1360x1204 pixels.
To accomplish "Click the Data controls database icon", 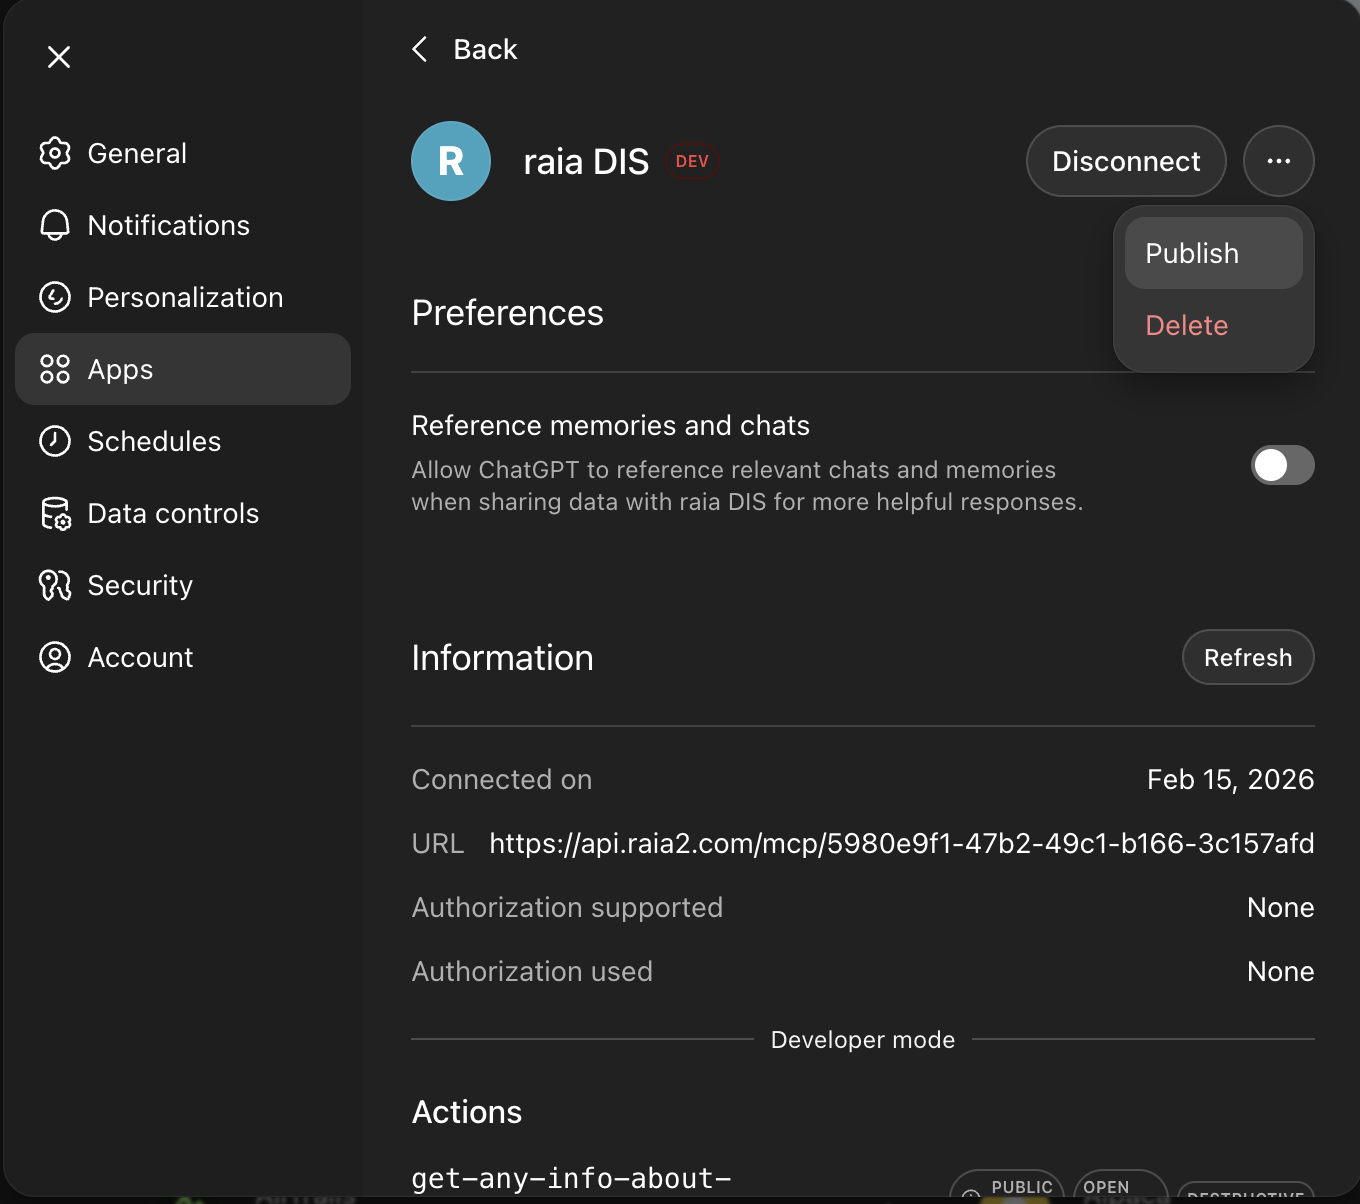I will pos(55,513).
